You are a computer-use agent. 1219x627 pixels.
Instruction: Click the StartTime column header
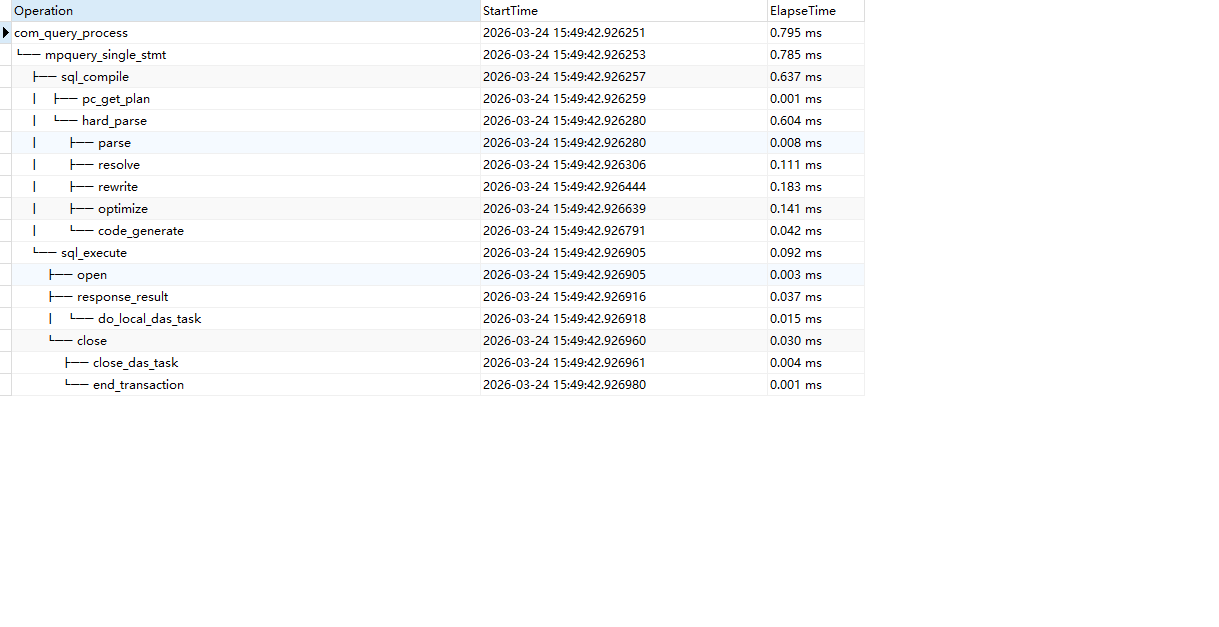tap(510, 11)
